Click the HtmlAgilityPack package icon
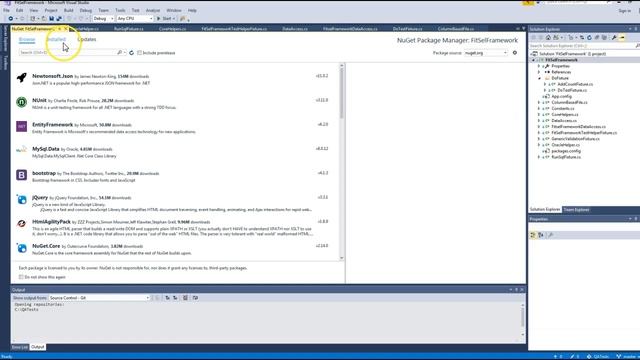Image resolution: width=640 pixels, height=360 pixels. [22, 223]
